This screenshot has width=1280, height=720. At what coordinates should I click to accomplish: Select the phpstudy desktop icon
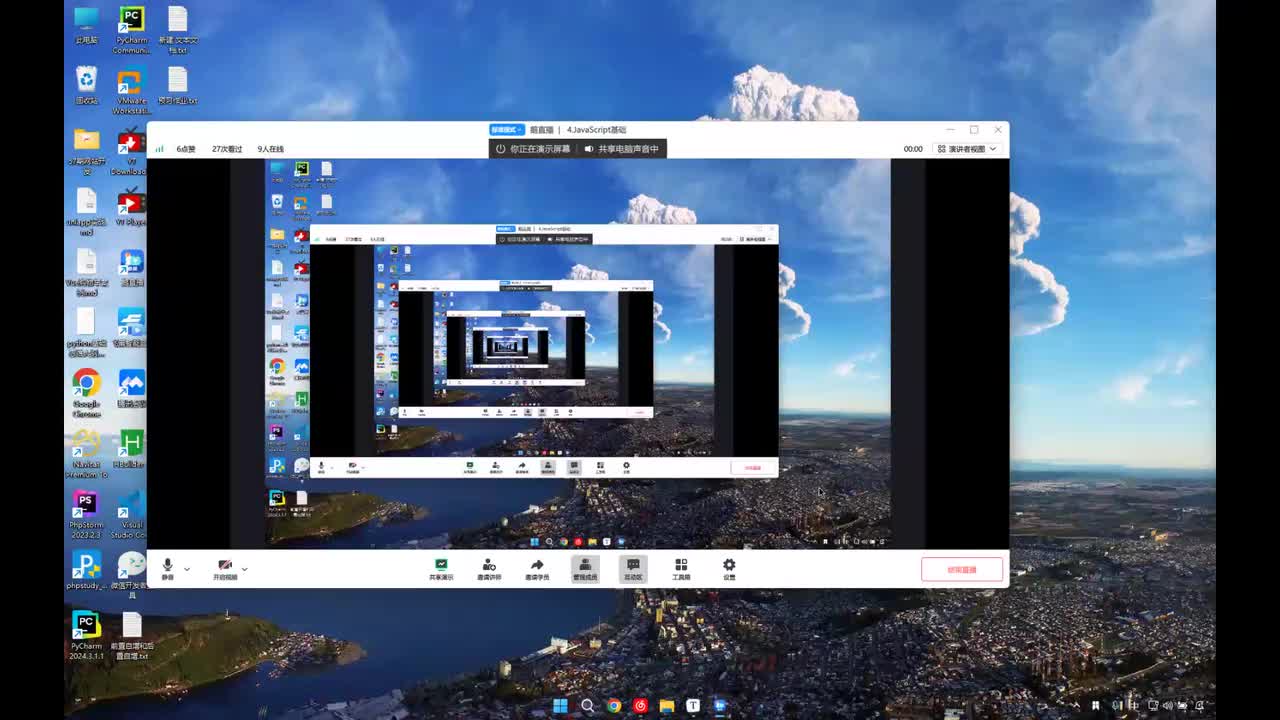coord(87,570)
